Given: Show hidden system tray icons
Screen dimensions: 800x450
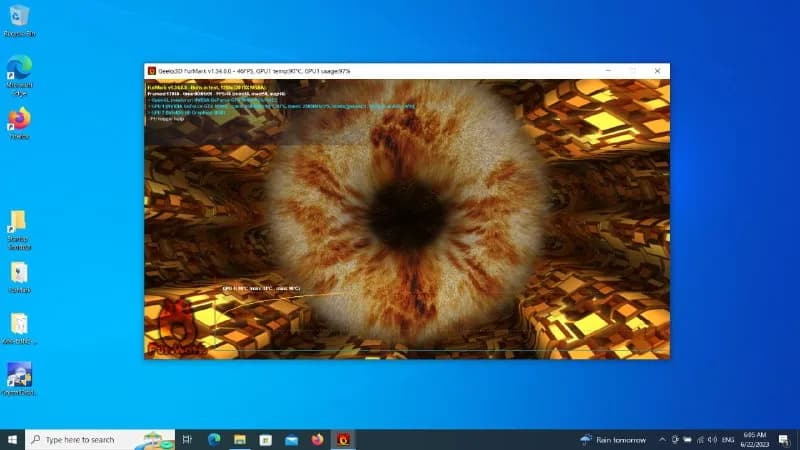Looking at the screenshot, I should (662, 440).
